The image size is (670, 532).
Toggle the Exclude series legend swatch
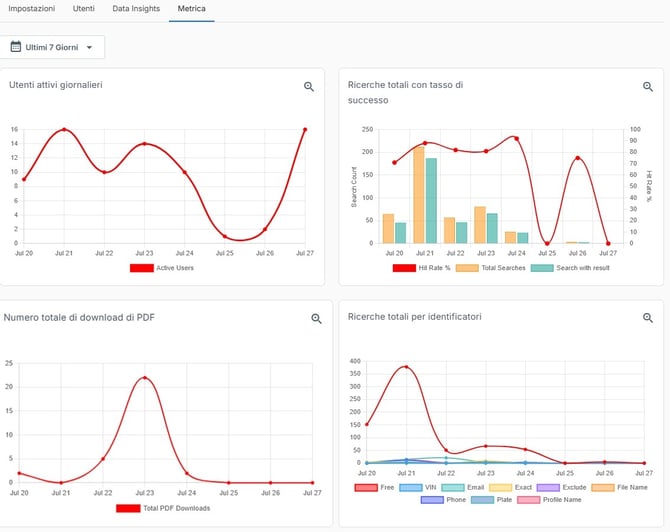[548, 488]
